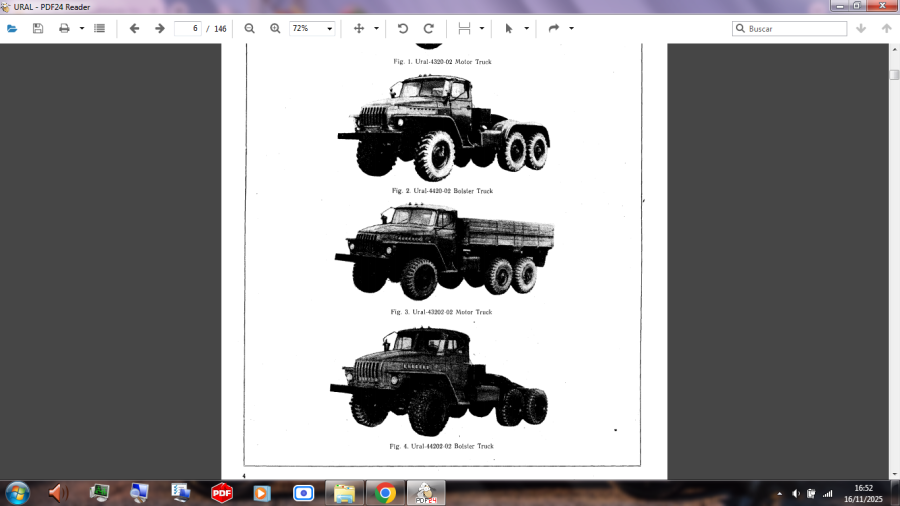The height and width of the screenshot is (506, 900).
Task: Click the Open file folder icon
Action: (x=12, y=28)
